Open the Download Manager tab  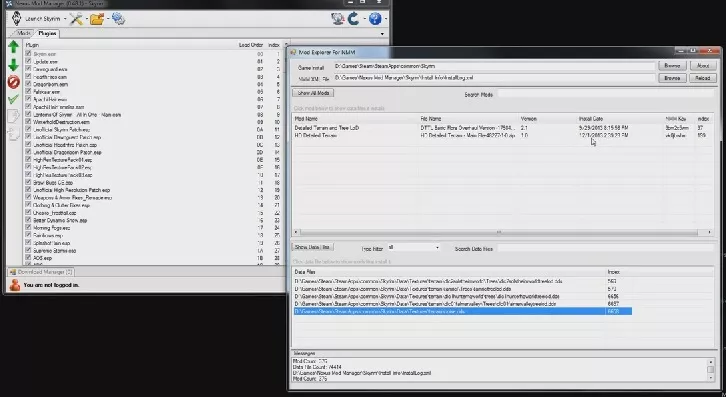(x=41, y=272)
